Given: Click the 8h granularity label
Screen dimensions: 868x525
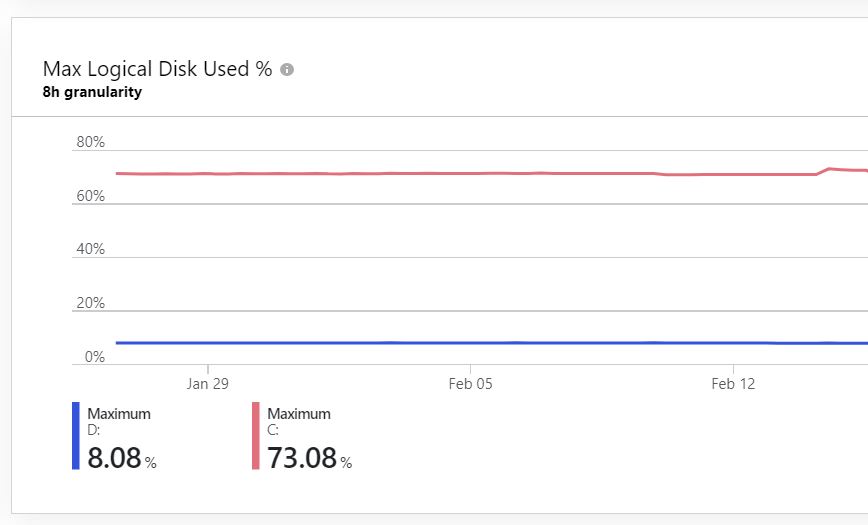Looking at the screenshot, I should click(x=92, y=92).
